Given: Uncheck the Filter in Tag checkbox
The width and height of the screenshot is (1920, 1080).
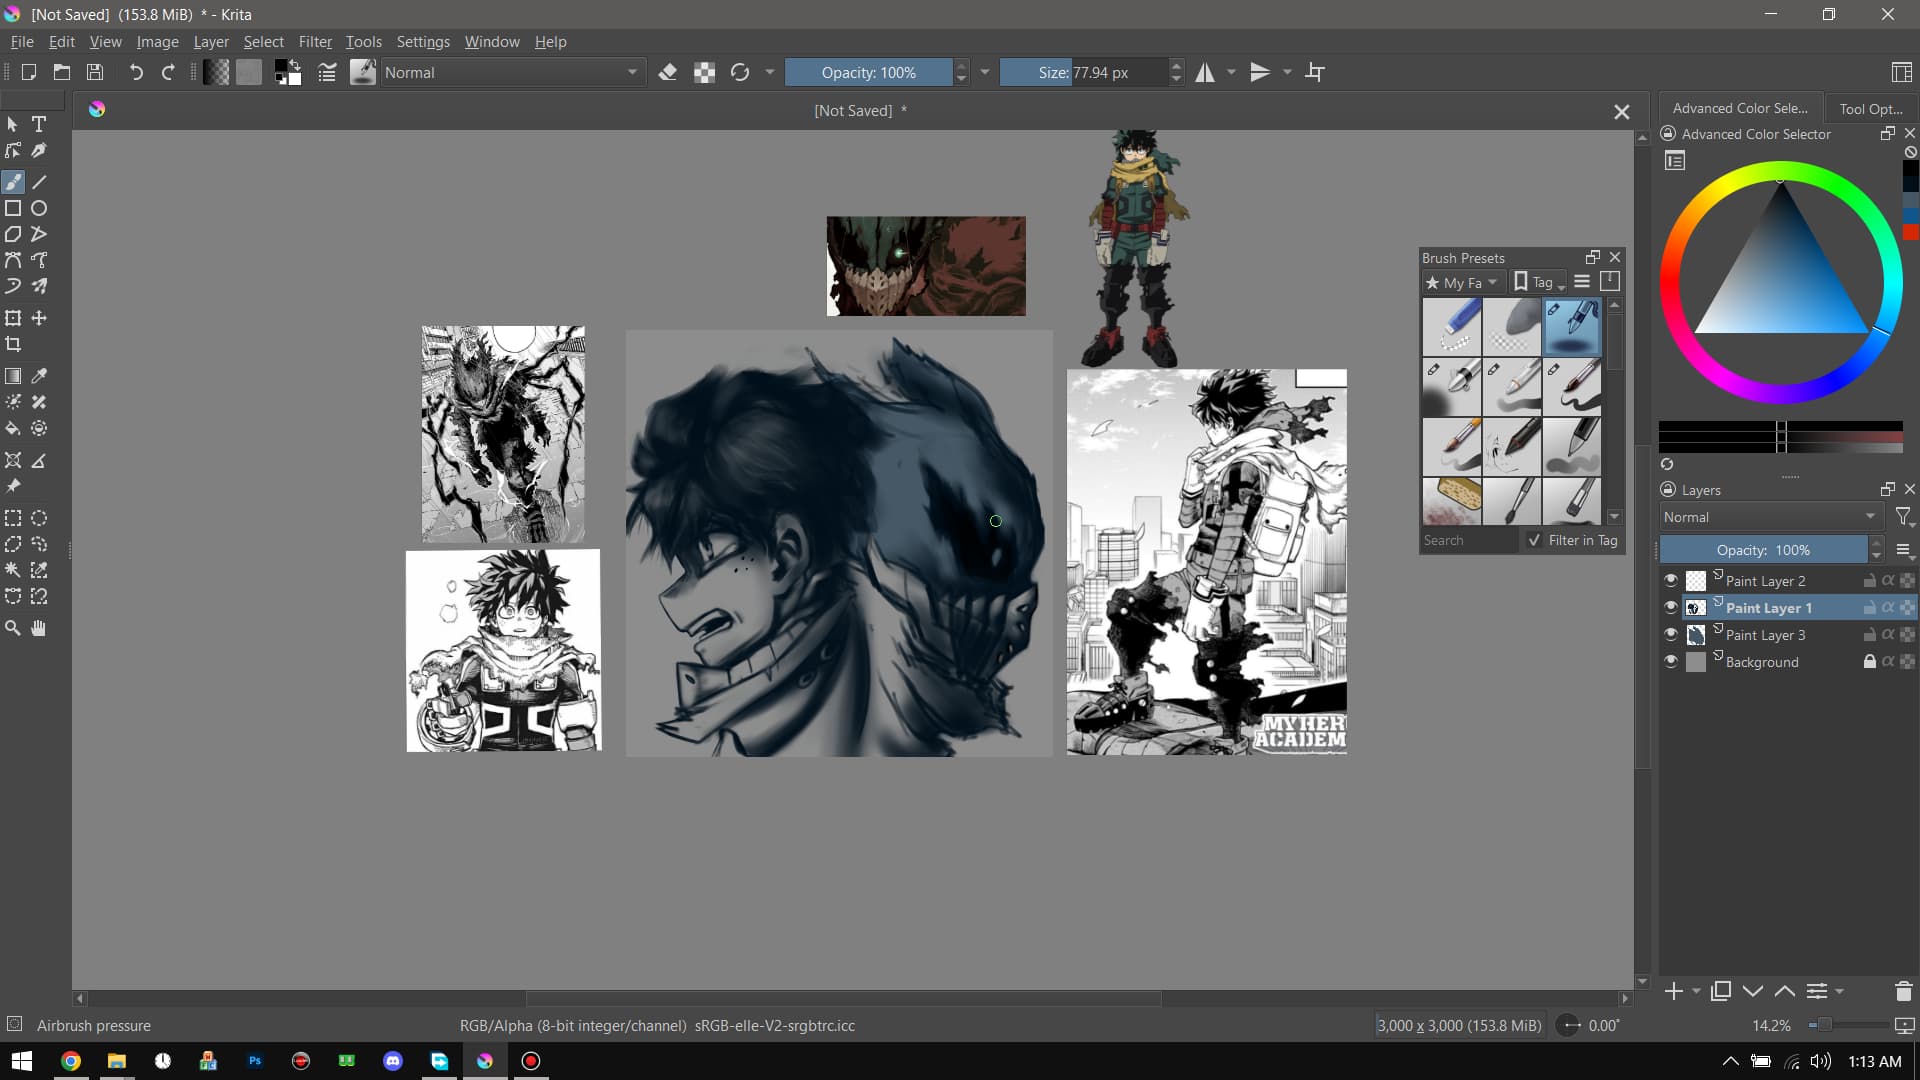Looking at the screenshot, I should pyautogui.click(x=1534, y=540).
